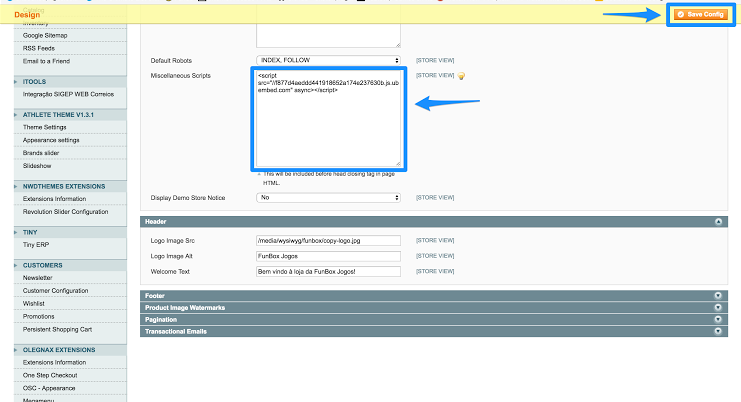741x402 pixels.
Task: Open Google Sitemap in the sidebar
Action: click(x=47, y=33)
